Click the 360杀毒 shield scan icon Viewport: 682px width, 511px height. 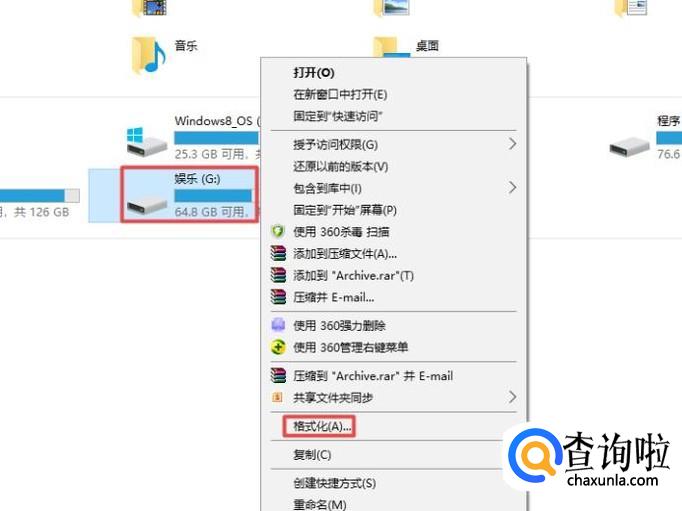[x=278, y=231]
